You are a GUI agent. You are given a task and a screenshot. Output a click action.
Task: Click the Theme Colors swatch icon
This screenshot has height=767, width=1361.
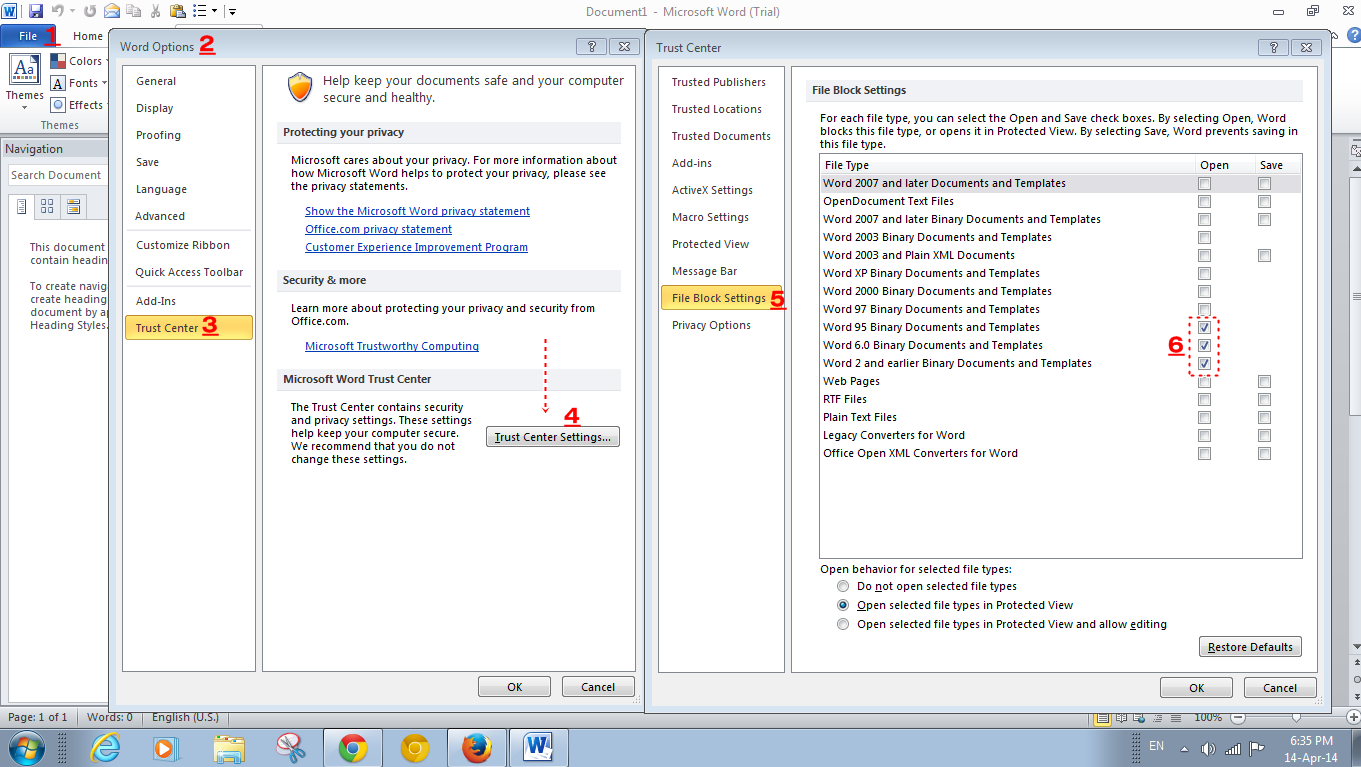click(x=58, y=61)
